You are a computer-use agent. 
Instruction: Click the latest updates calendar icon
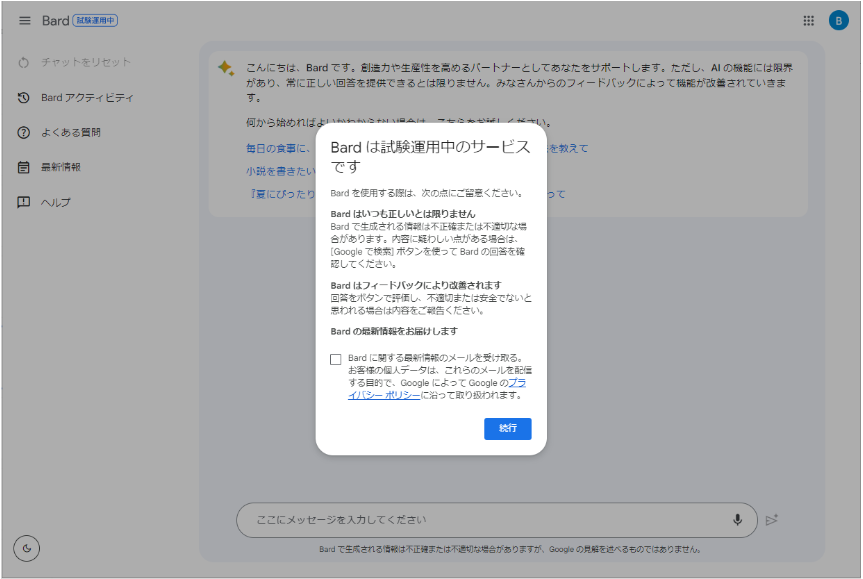click(24, 167)
